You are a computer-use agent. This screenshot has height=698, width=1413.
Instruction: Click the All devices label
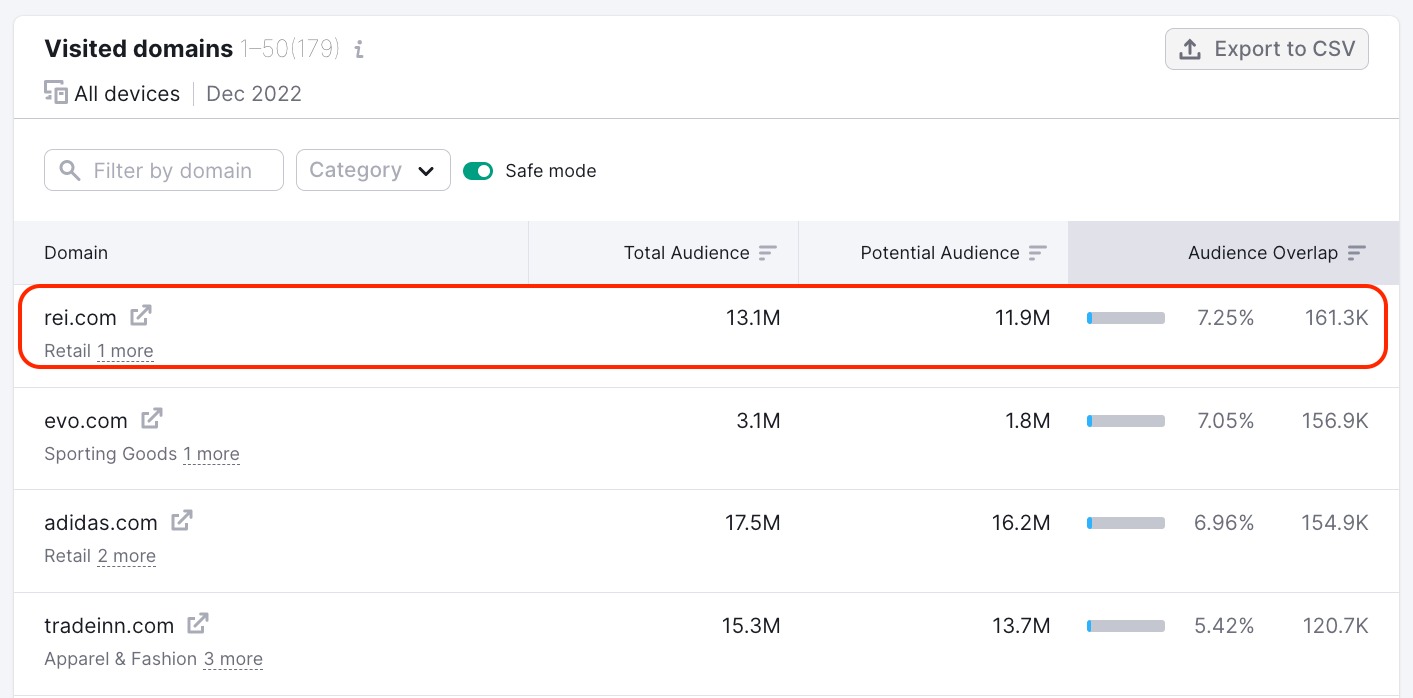click(127, 94)
